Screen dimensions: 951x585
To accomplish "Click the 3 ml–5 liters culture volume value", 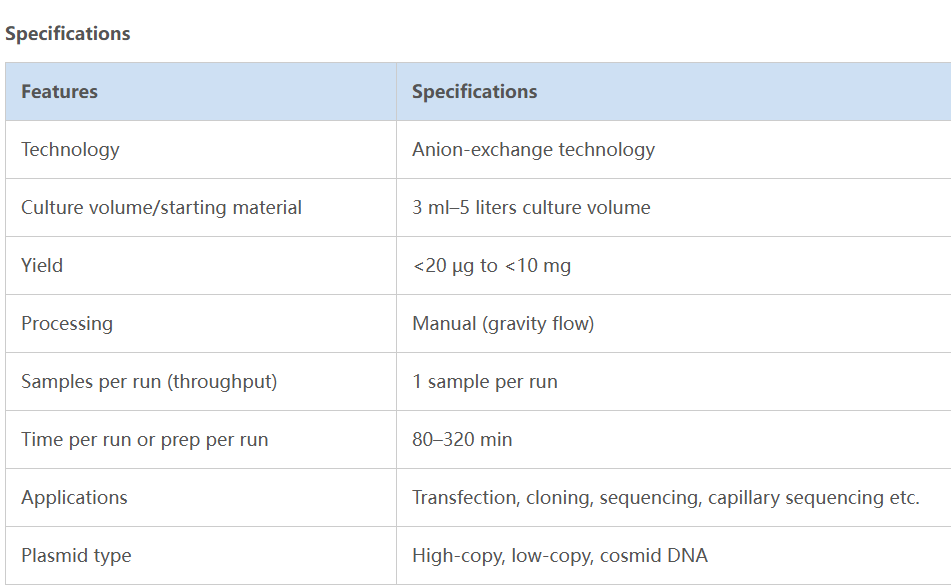I will pos(531,208).
